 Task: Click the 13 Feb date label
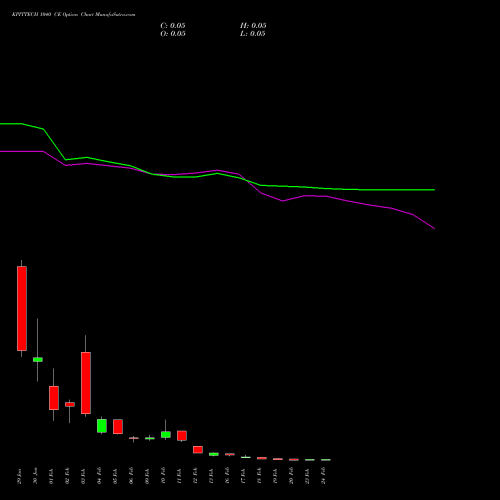tap(212, 476)
